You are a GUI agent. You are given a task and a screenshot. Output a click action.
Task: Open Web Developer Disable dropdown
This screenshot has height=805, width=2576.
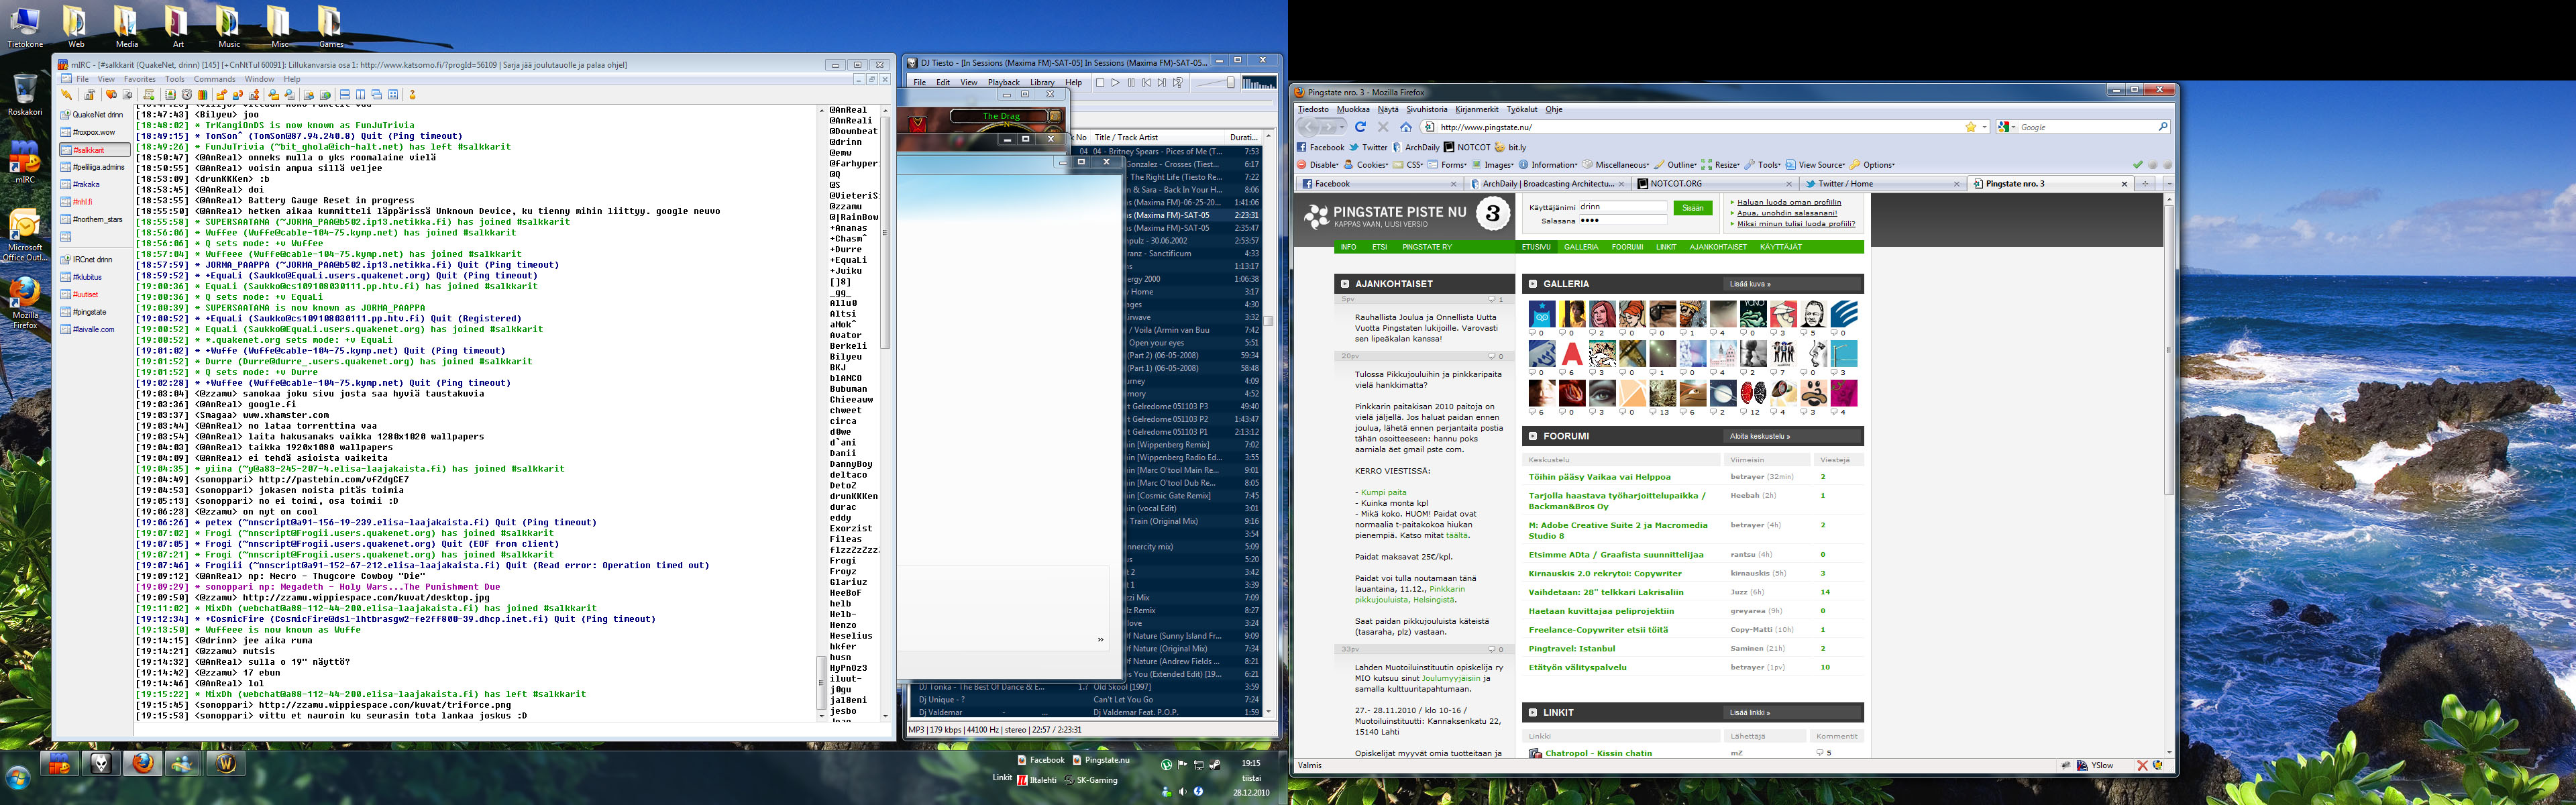(x=1323, y=165)
